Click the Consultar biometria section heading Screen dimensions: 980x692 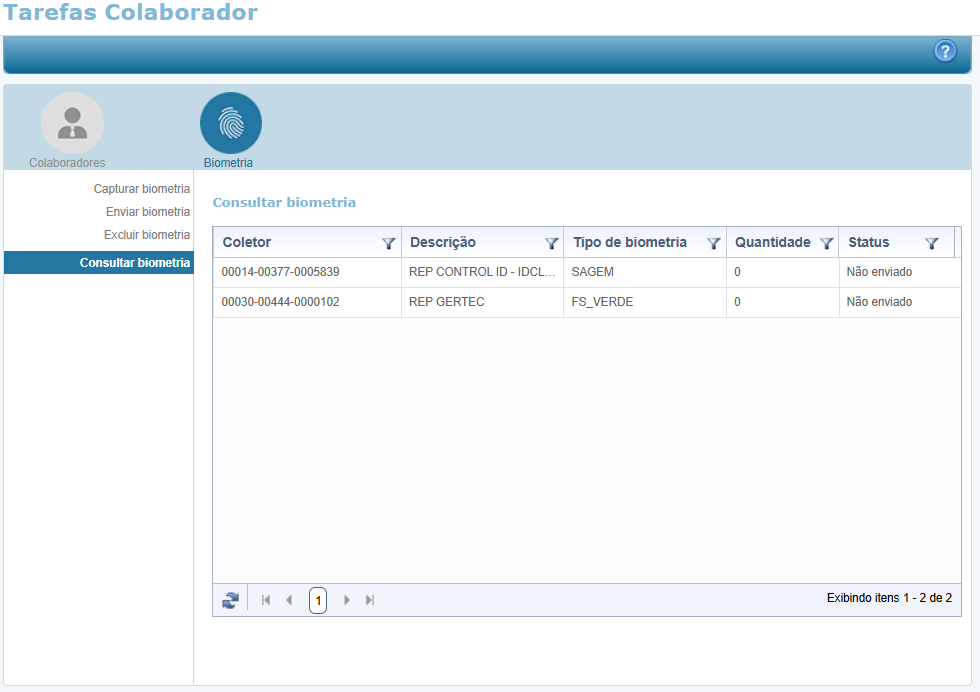coord(284,203)
